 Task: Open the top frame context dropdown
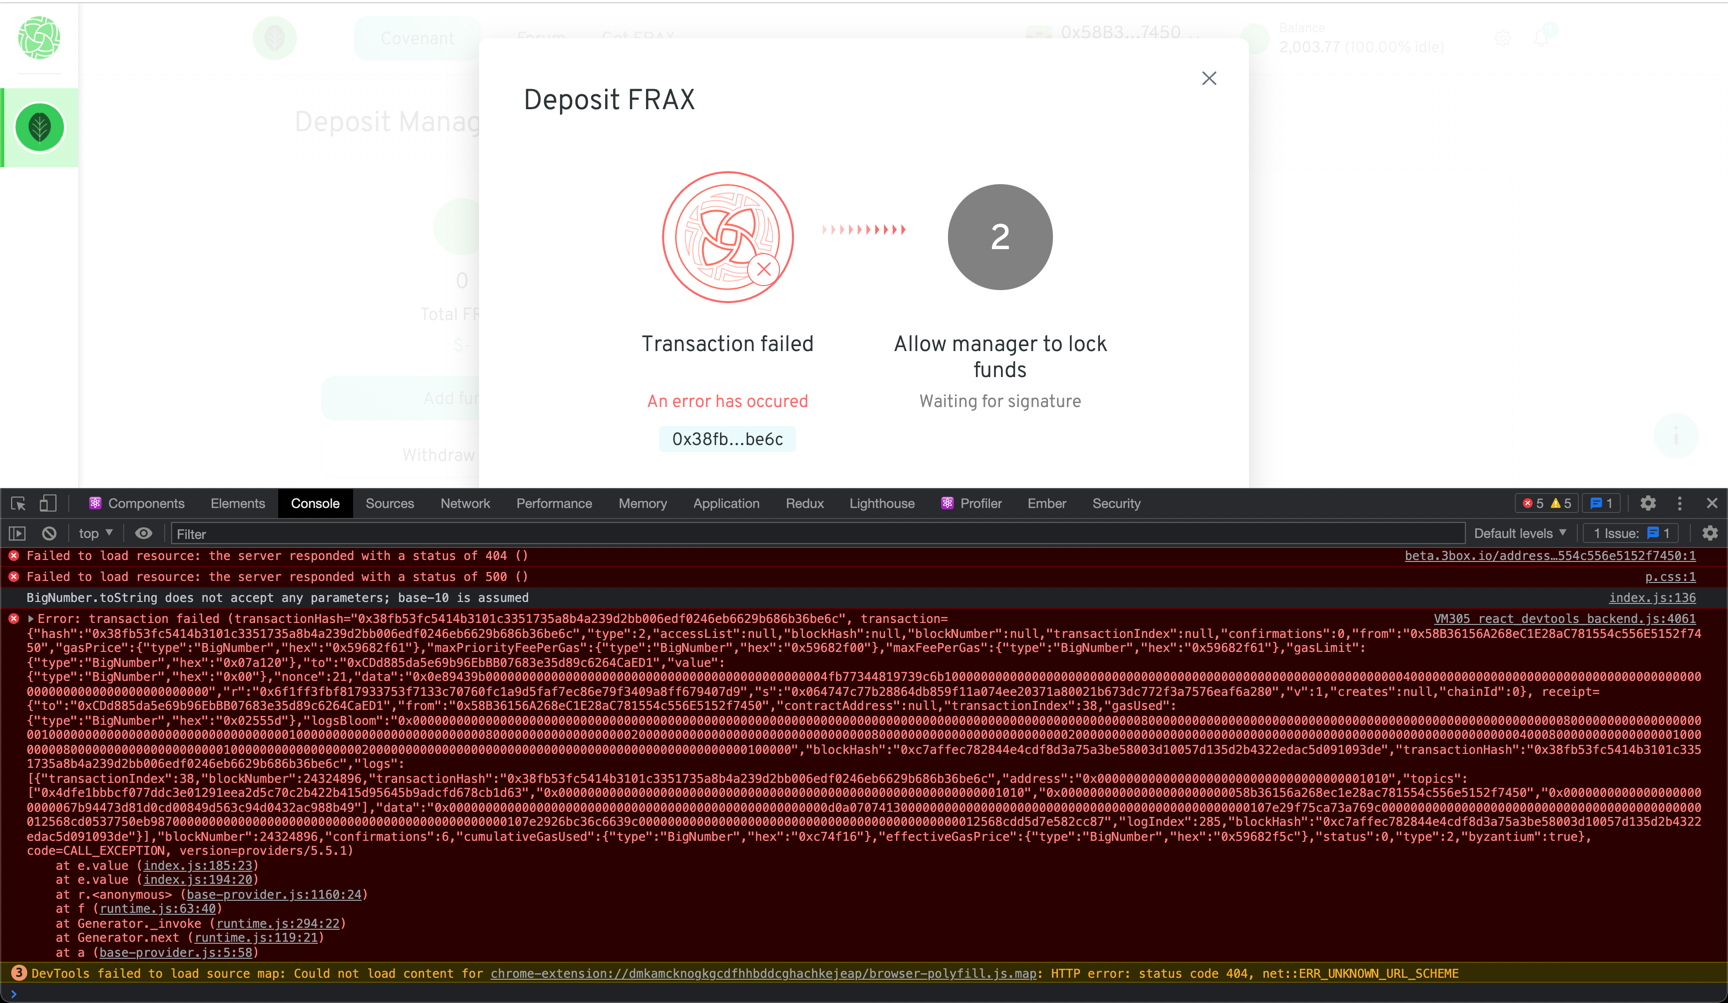point(94,533)
